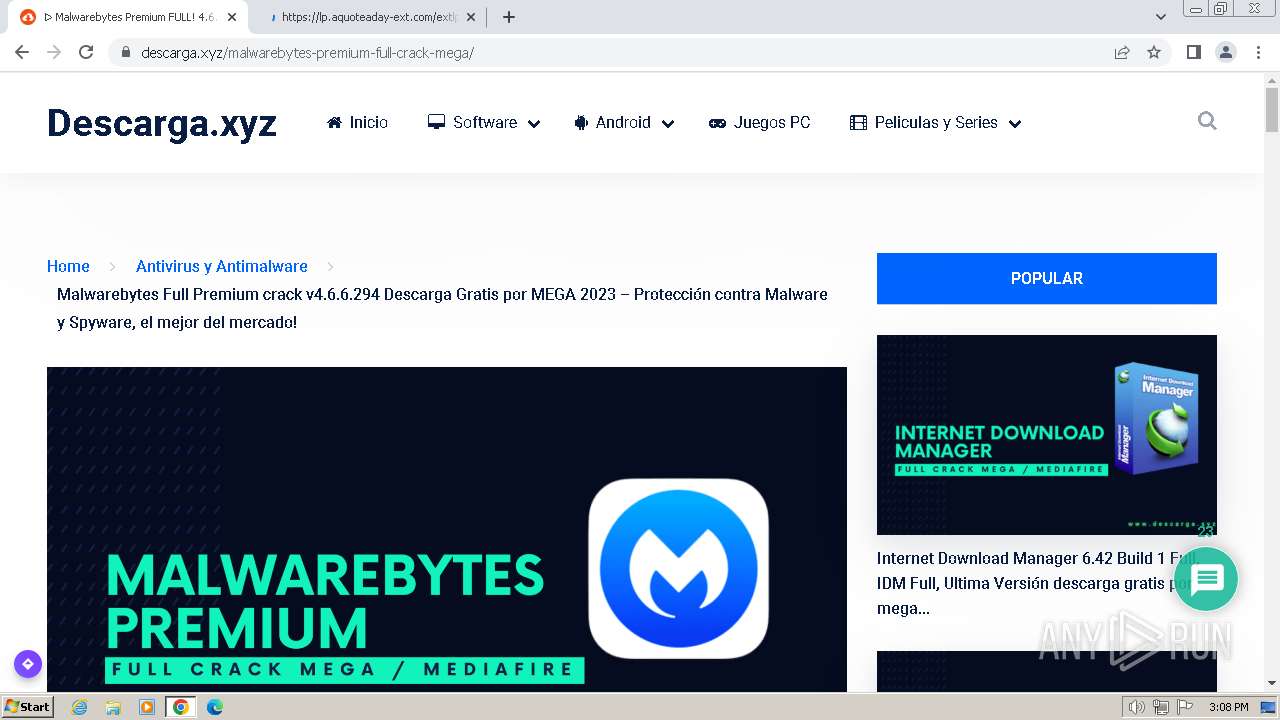Open Microsoft Edge from taskbar
The width and height of the screenshot is (1280, 720).
pos(215,707)
